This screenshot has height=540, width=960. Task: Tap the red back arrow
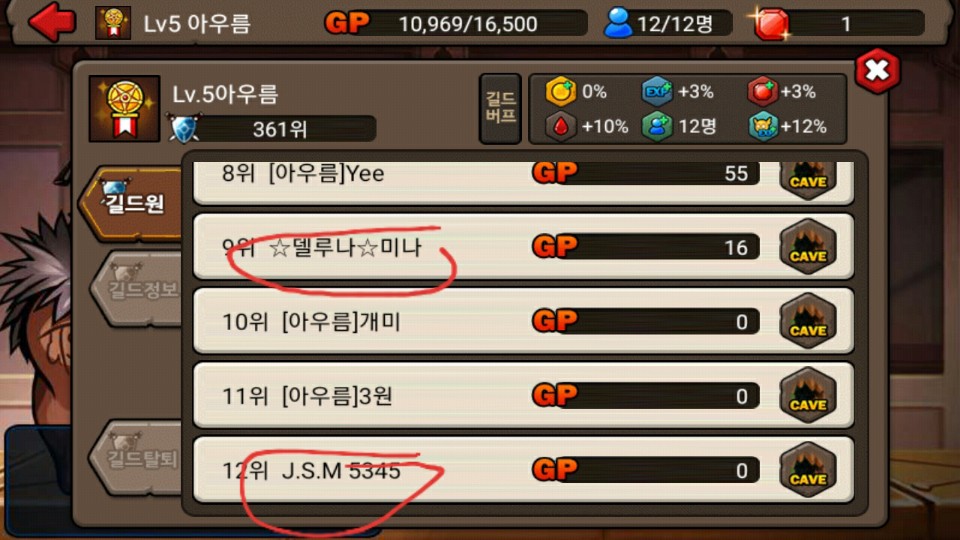[52, 21]
